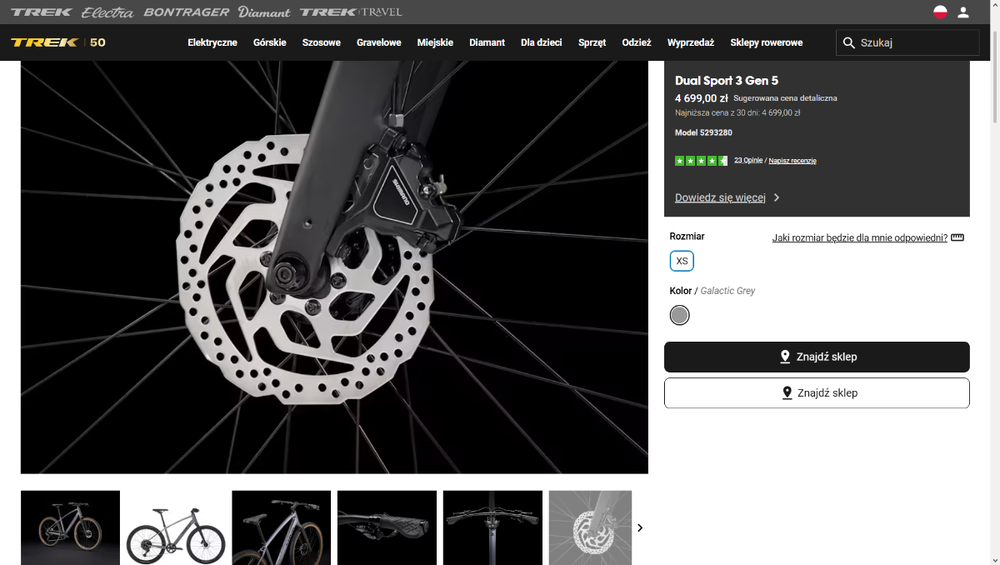Click the white outlined Znajdź sklep button

click(817, 393)
